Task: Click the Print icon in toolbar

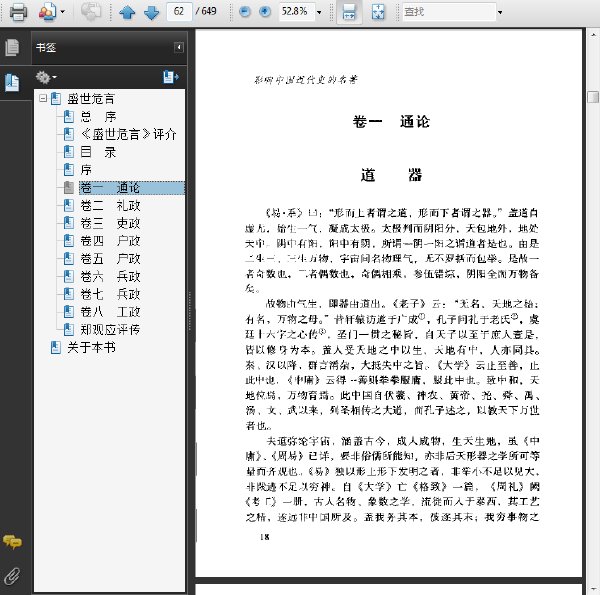Action: [18, 11]
